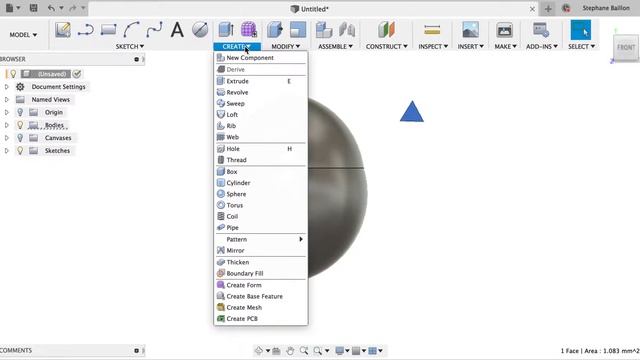Click the purple Create Form toolbar icon

coord(249,30)
